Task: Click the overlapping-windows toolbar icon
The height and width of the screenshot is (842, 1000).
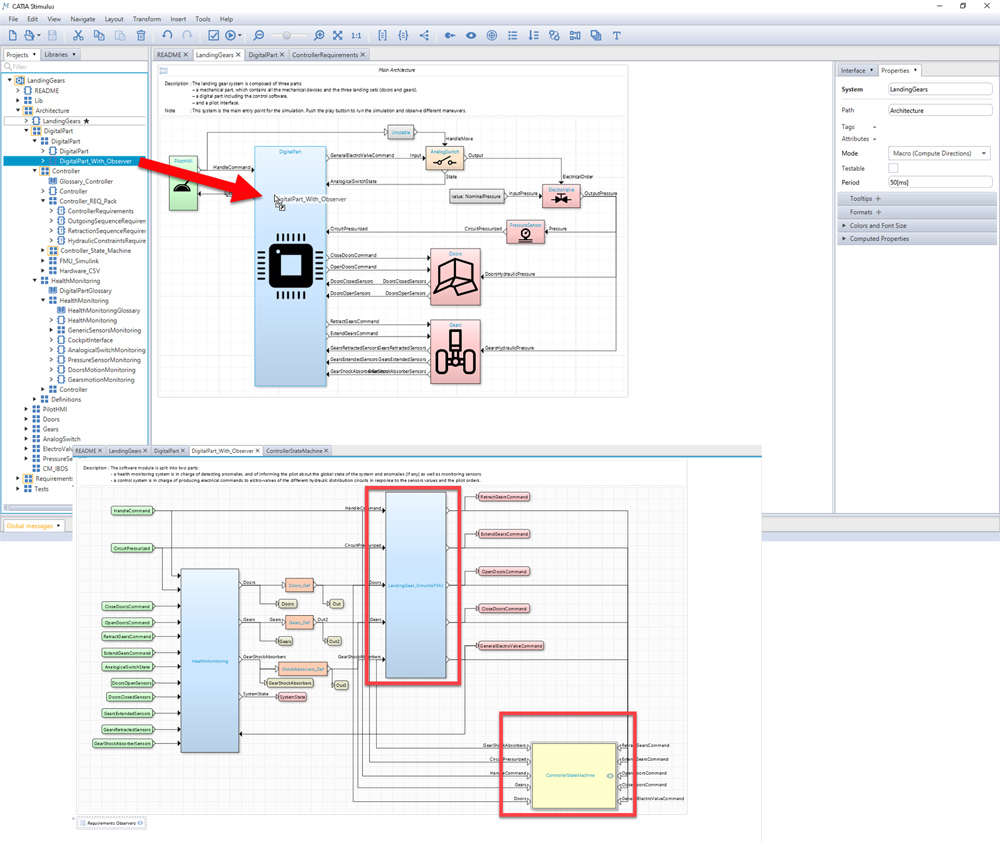Action: click(596, 36)
